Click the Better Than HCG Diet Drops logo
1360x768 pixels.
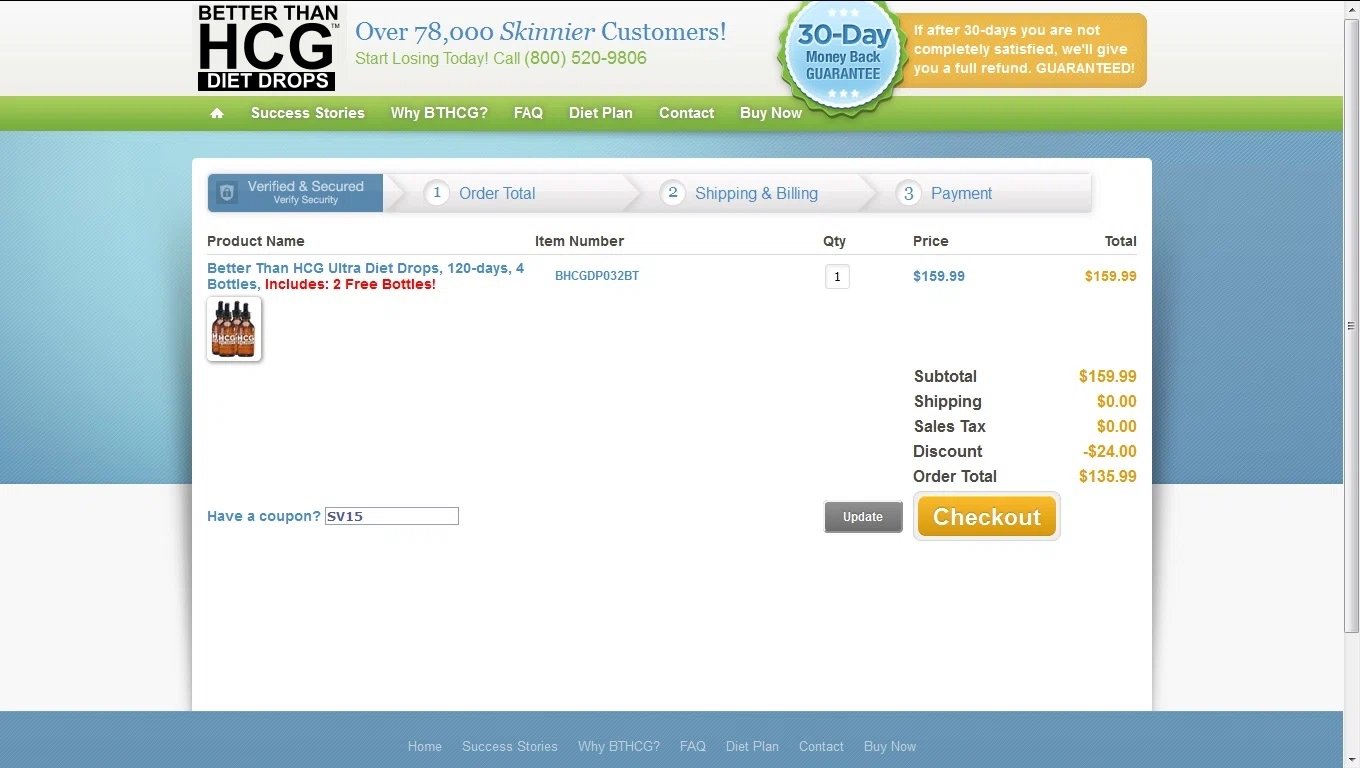[267, 47]
